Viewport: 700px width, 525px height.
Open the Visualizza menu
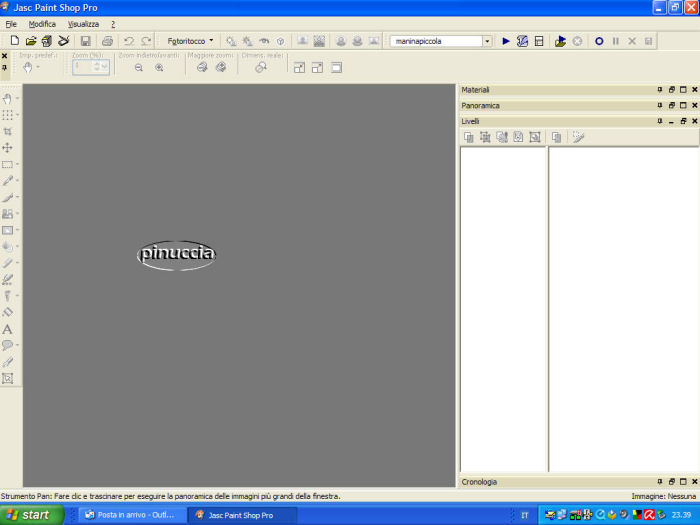click(x=83, y=24)
